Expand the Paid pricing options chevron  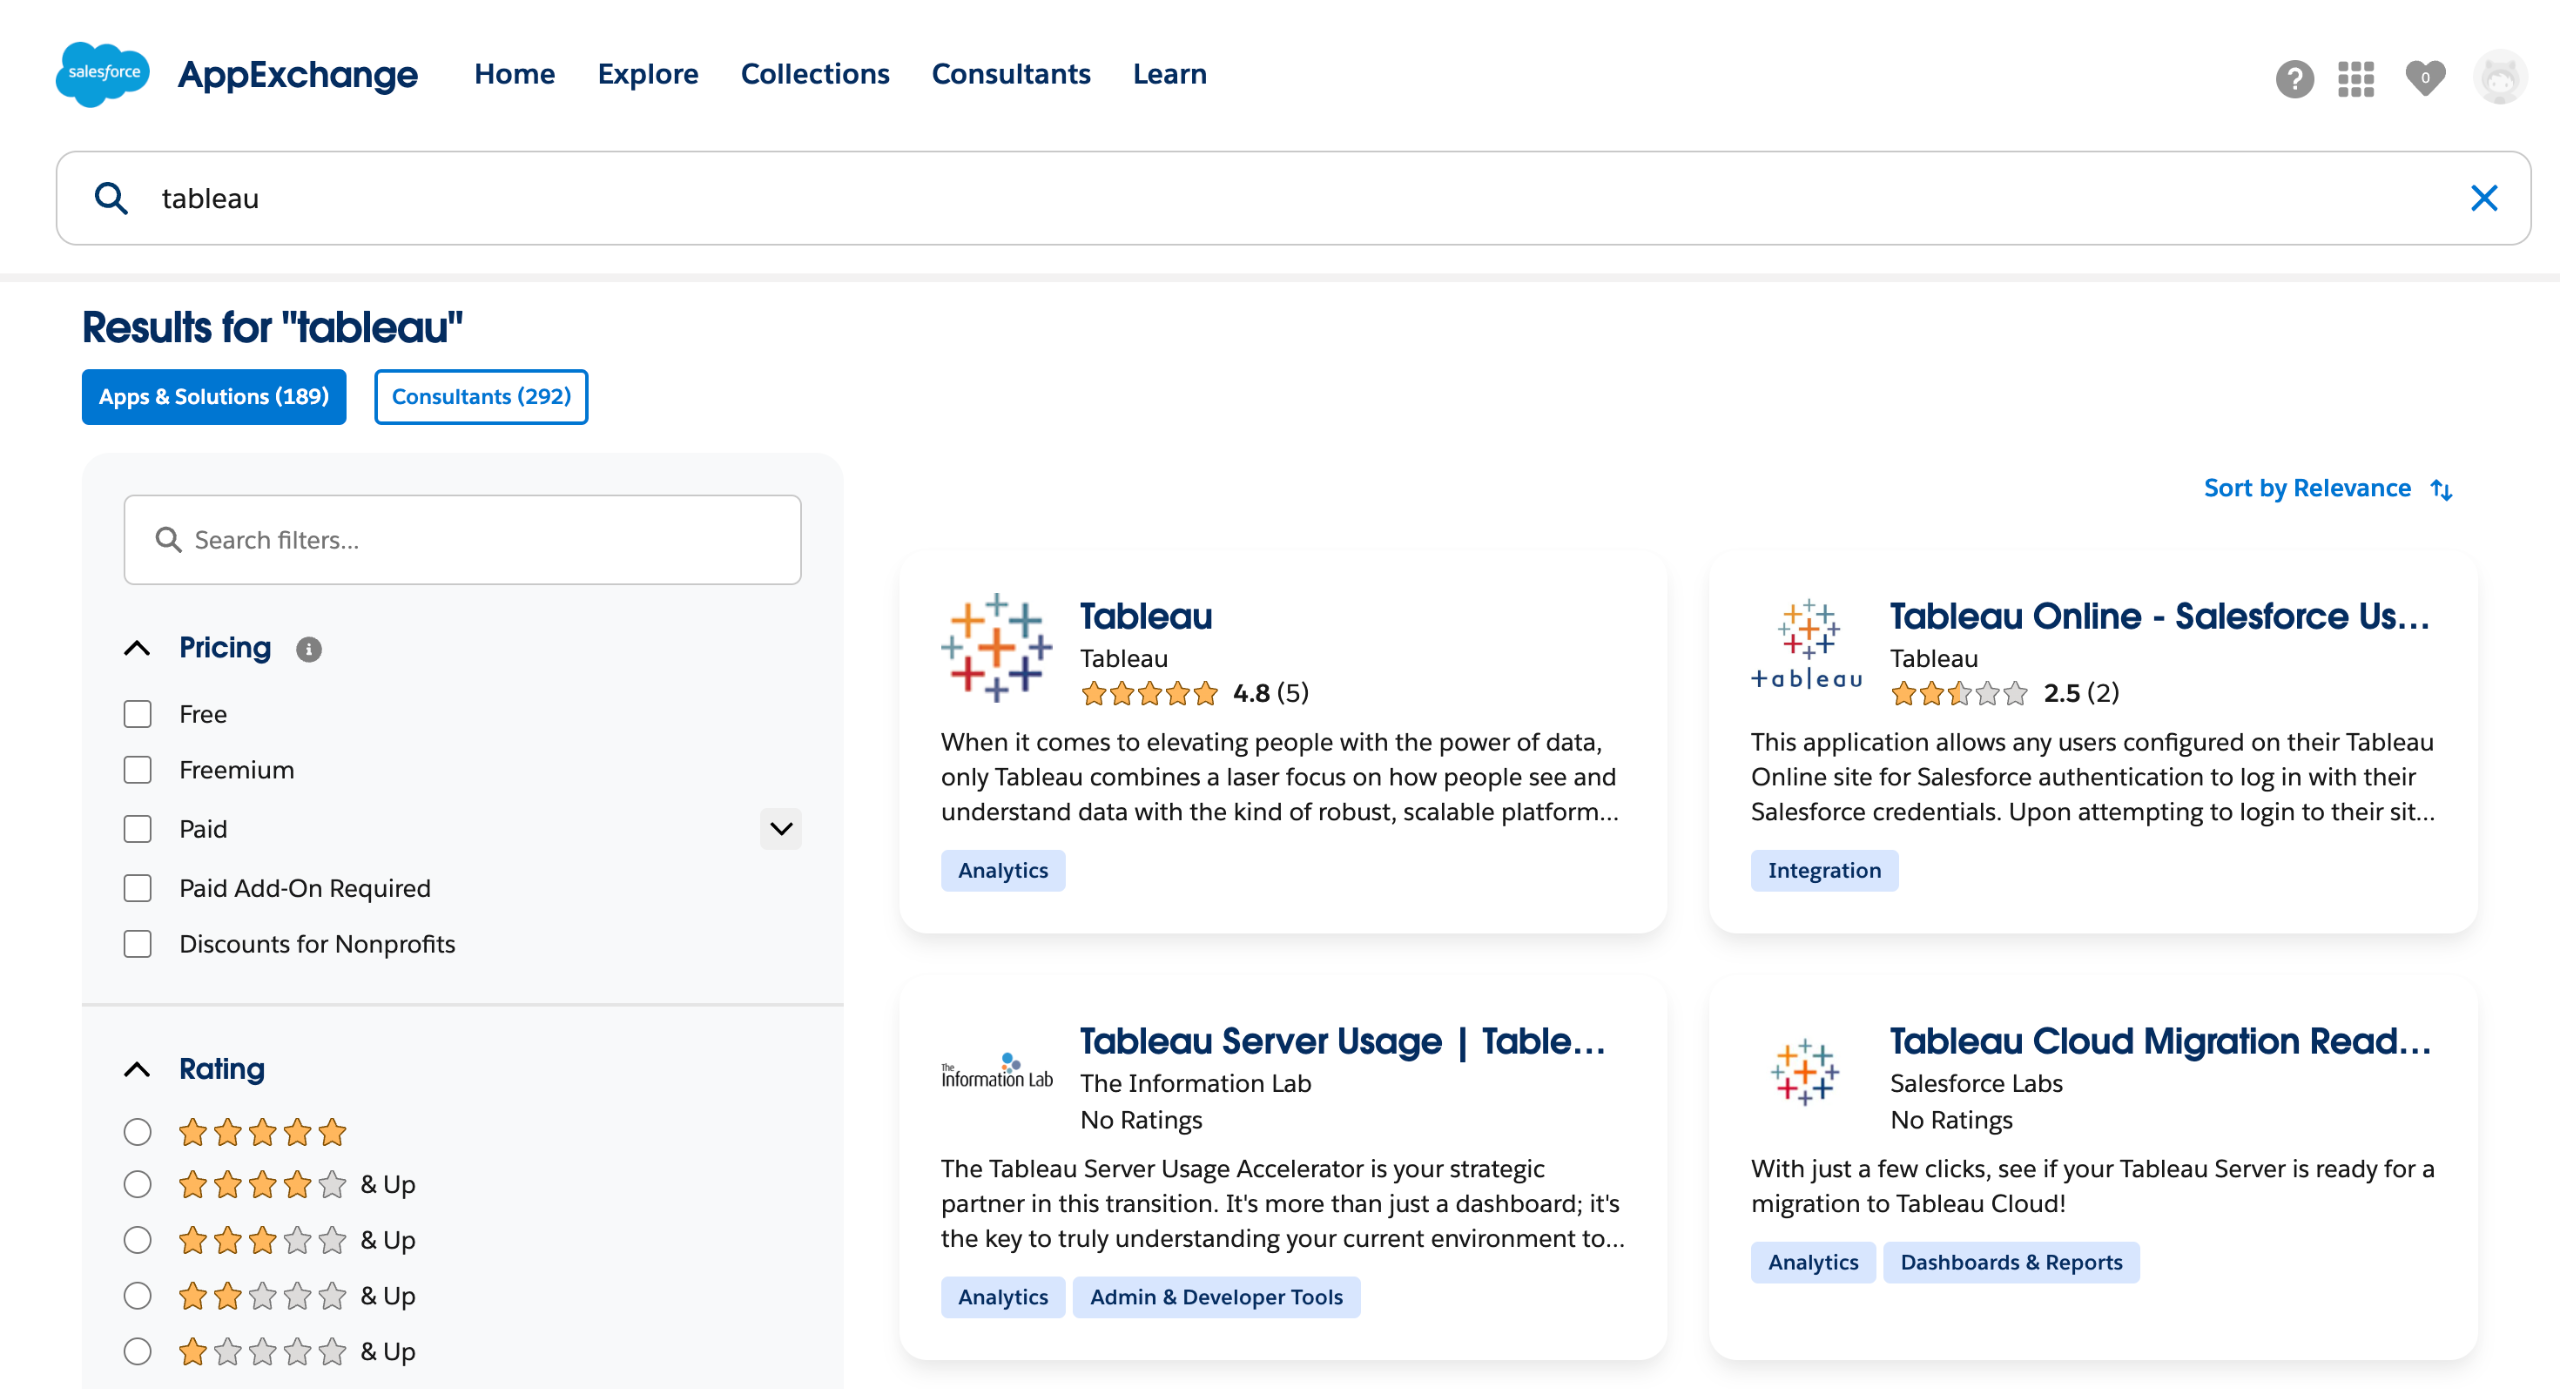point(781,829)
